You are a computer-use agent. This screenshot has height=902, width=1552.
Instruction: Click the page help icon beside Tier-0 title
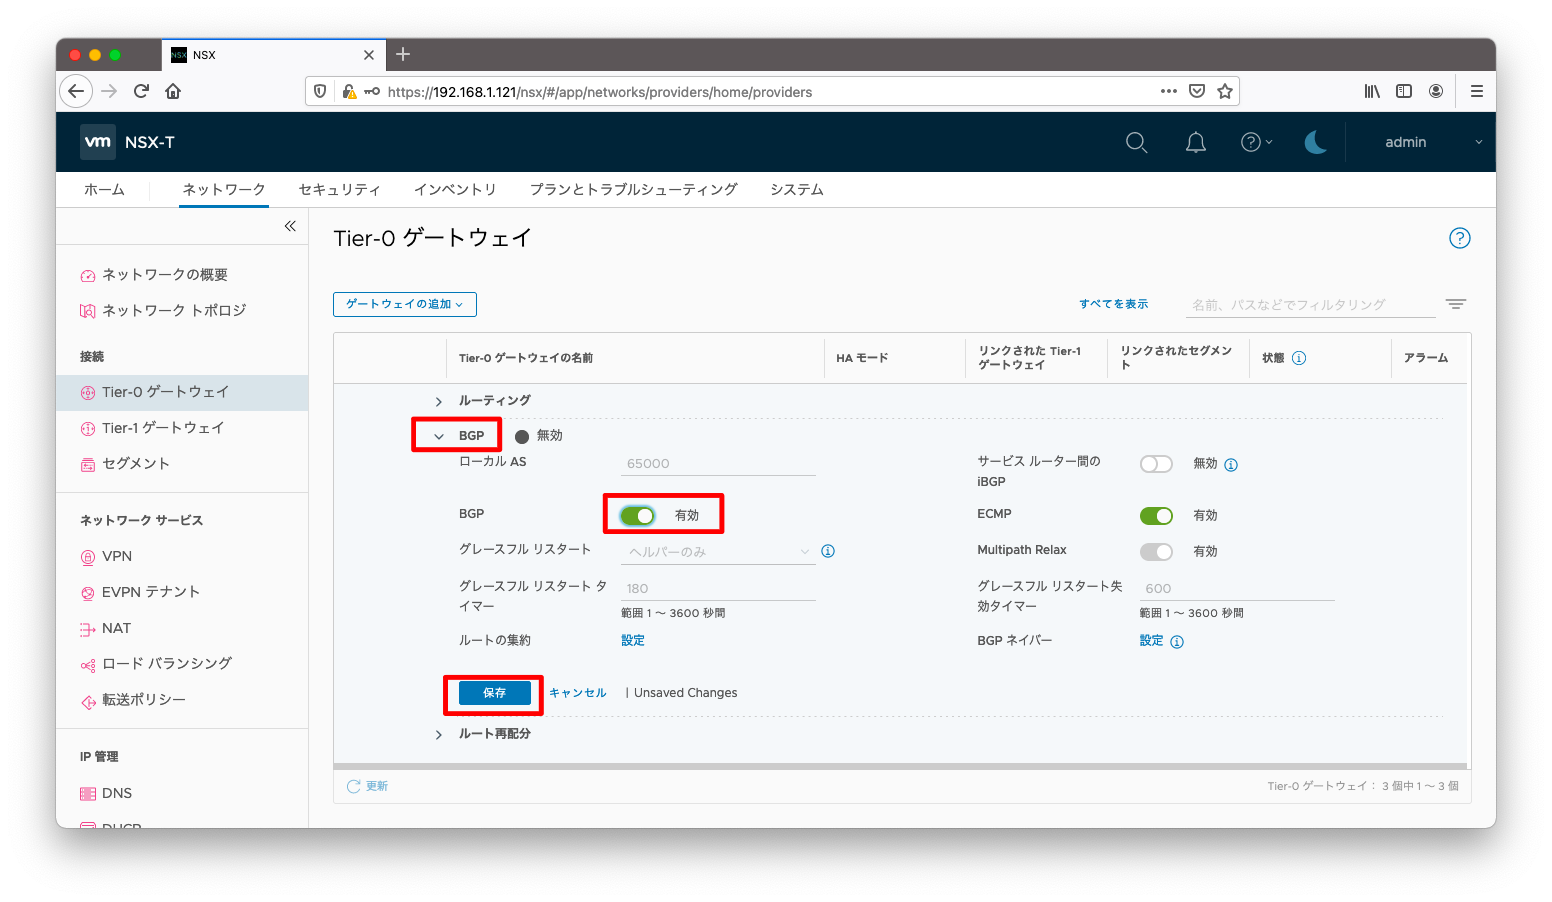pyautogui.click(x=1459, y=238)
